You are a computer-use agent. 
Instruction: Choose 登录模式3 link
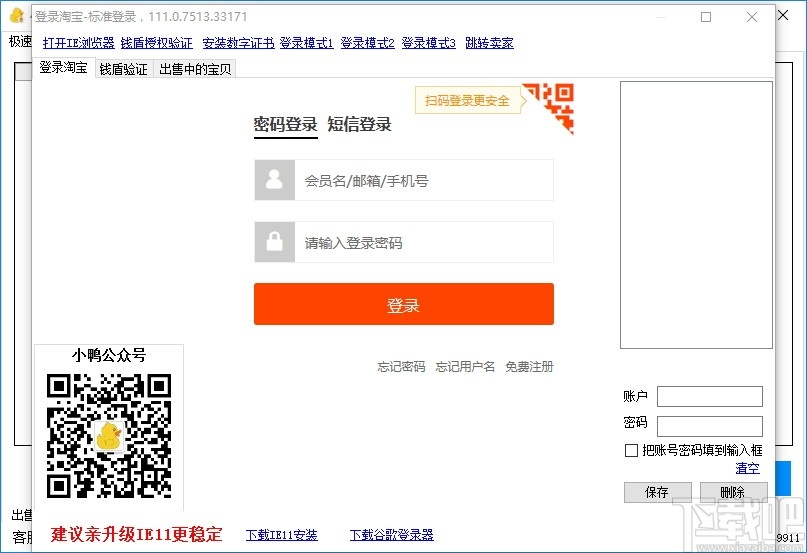pyautogui.click(x=429, y=43)
